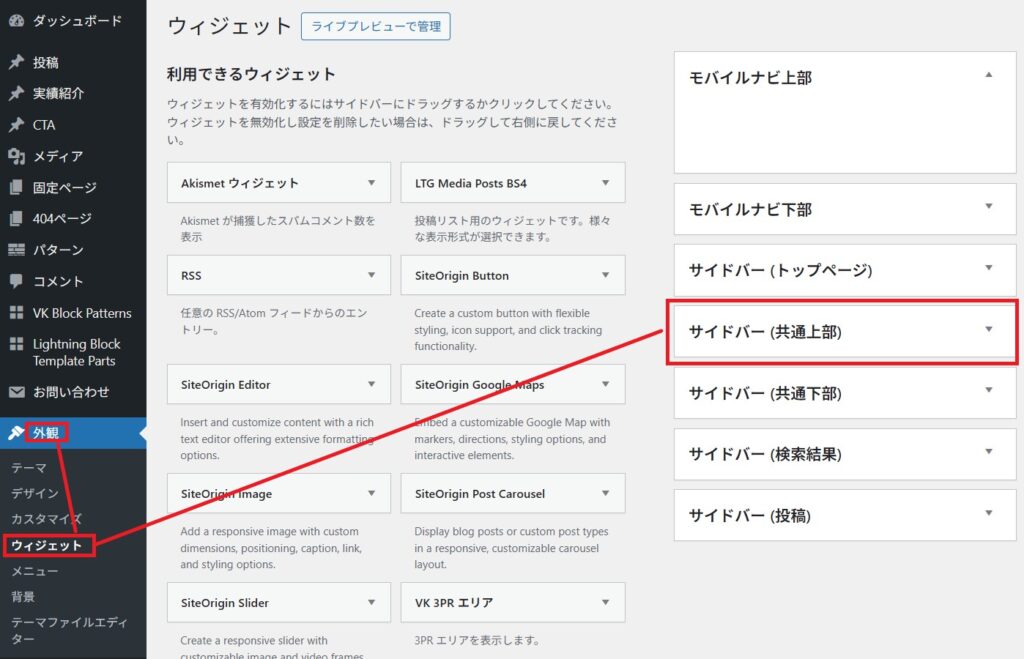Click the ライブプレビューで管理 button
The height and width of the screenshot is (659, 1024).
click(375, 27)
